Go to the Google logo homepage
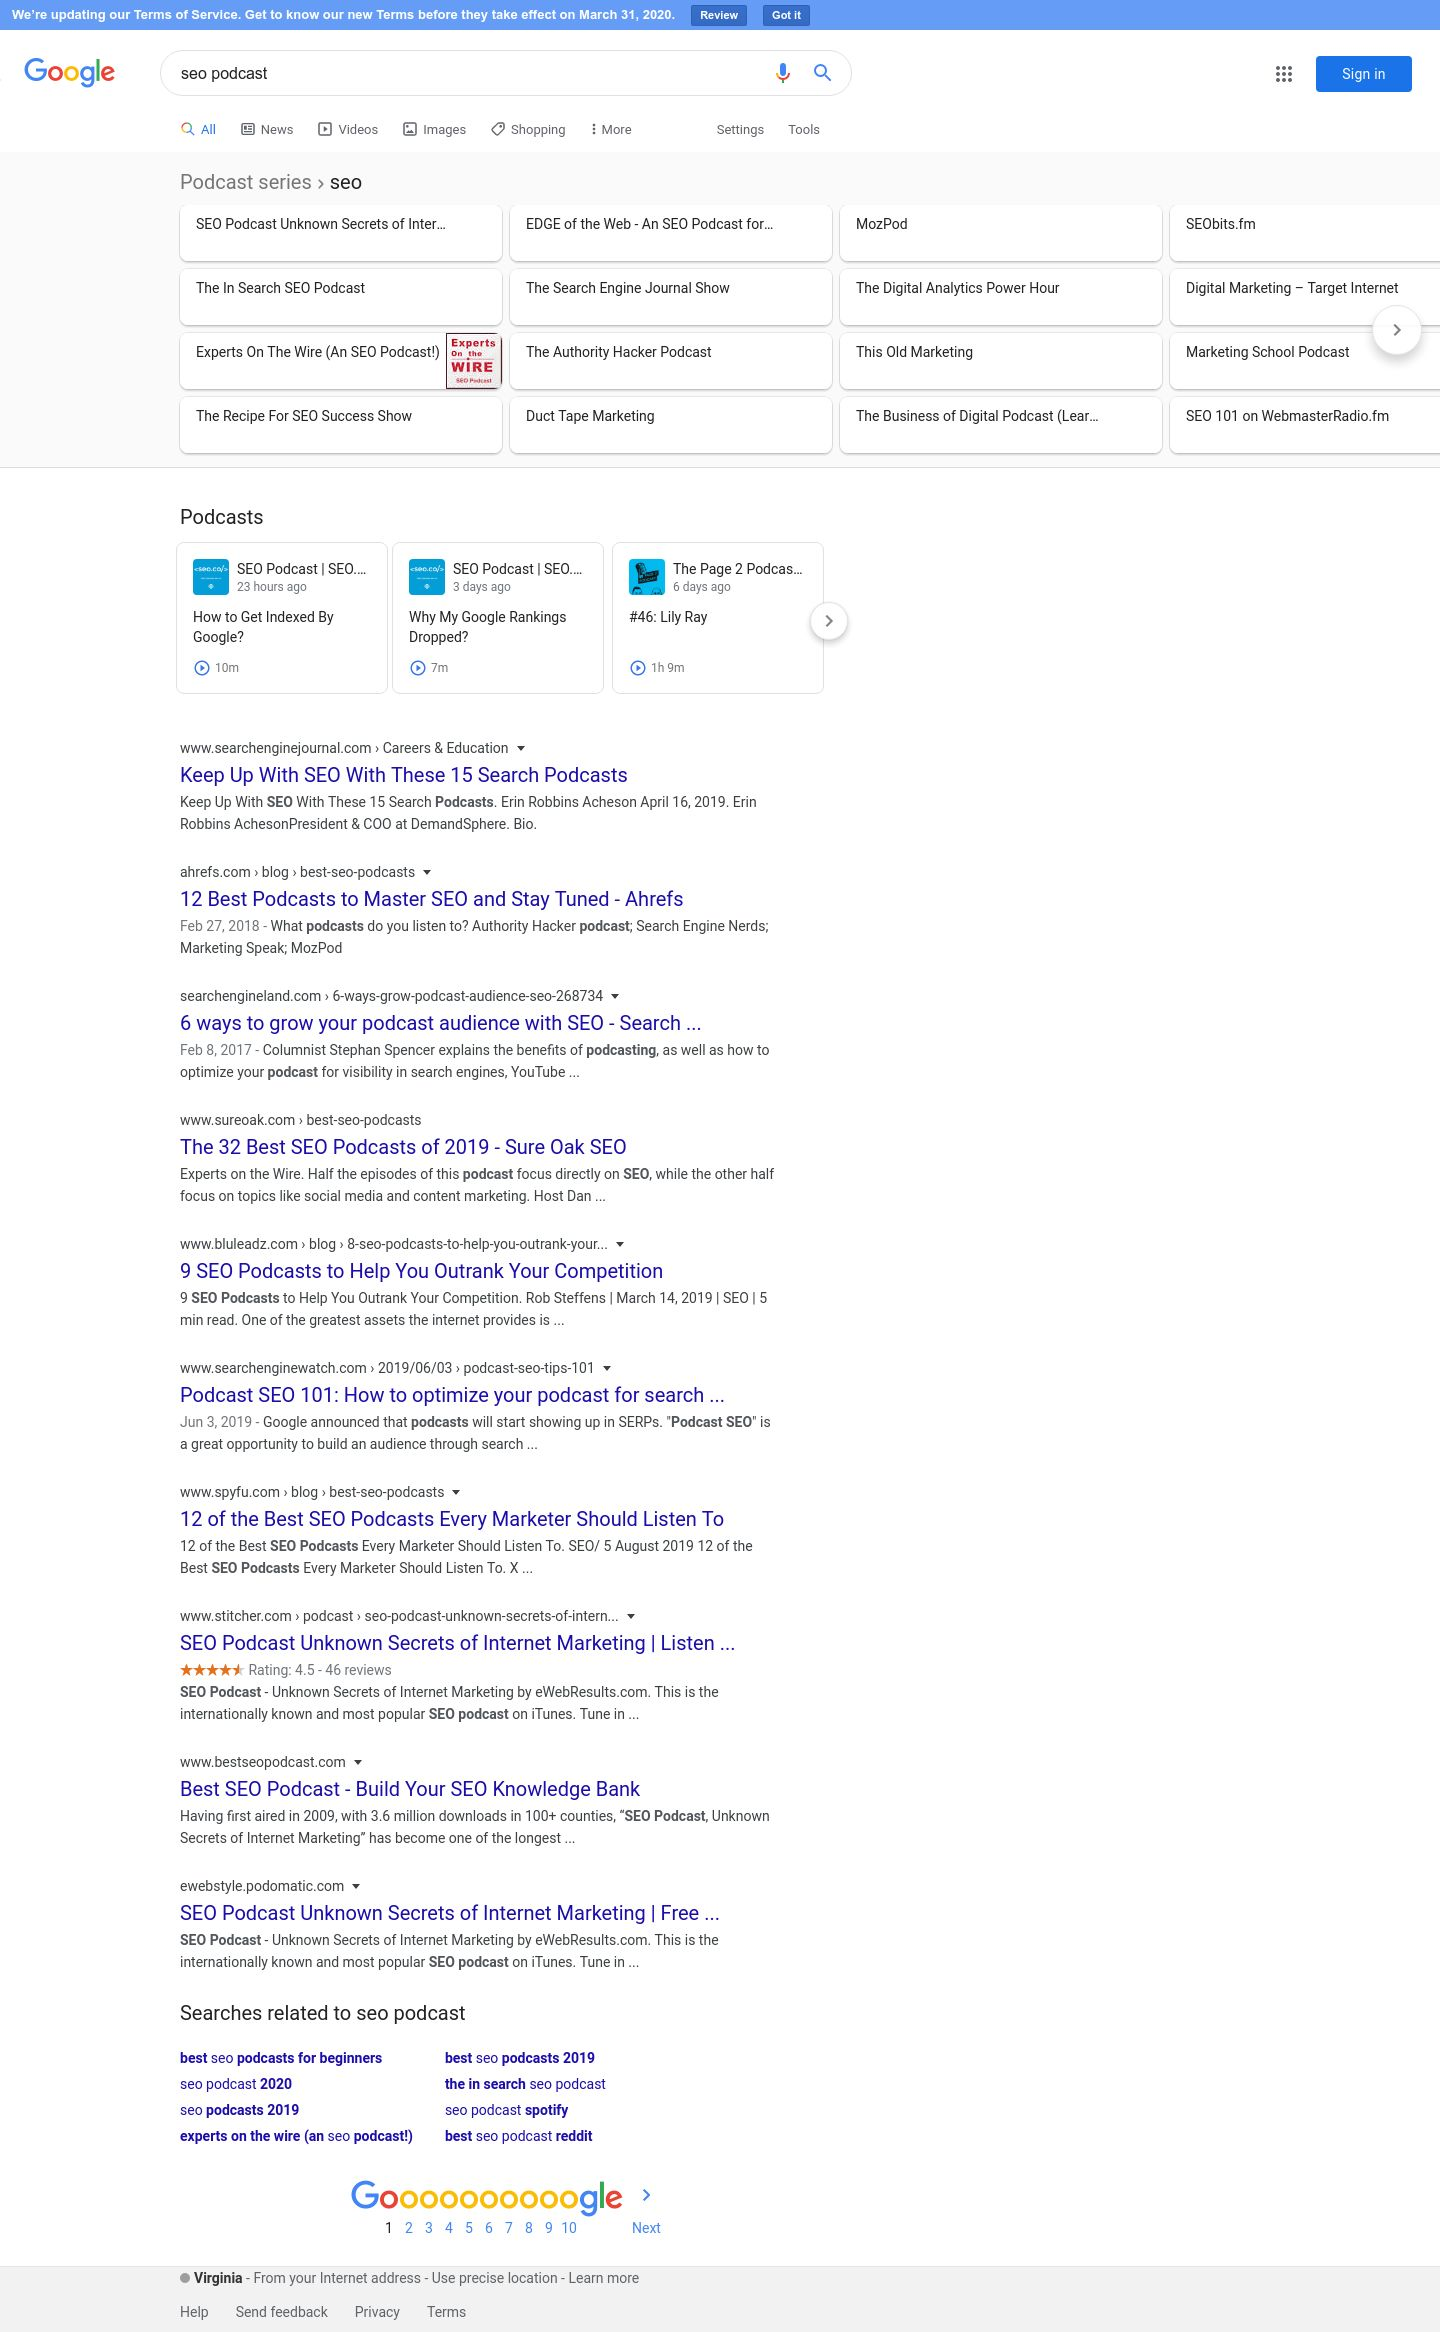The image size is (1440, 2332). coord(70,72)
